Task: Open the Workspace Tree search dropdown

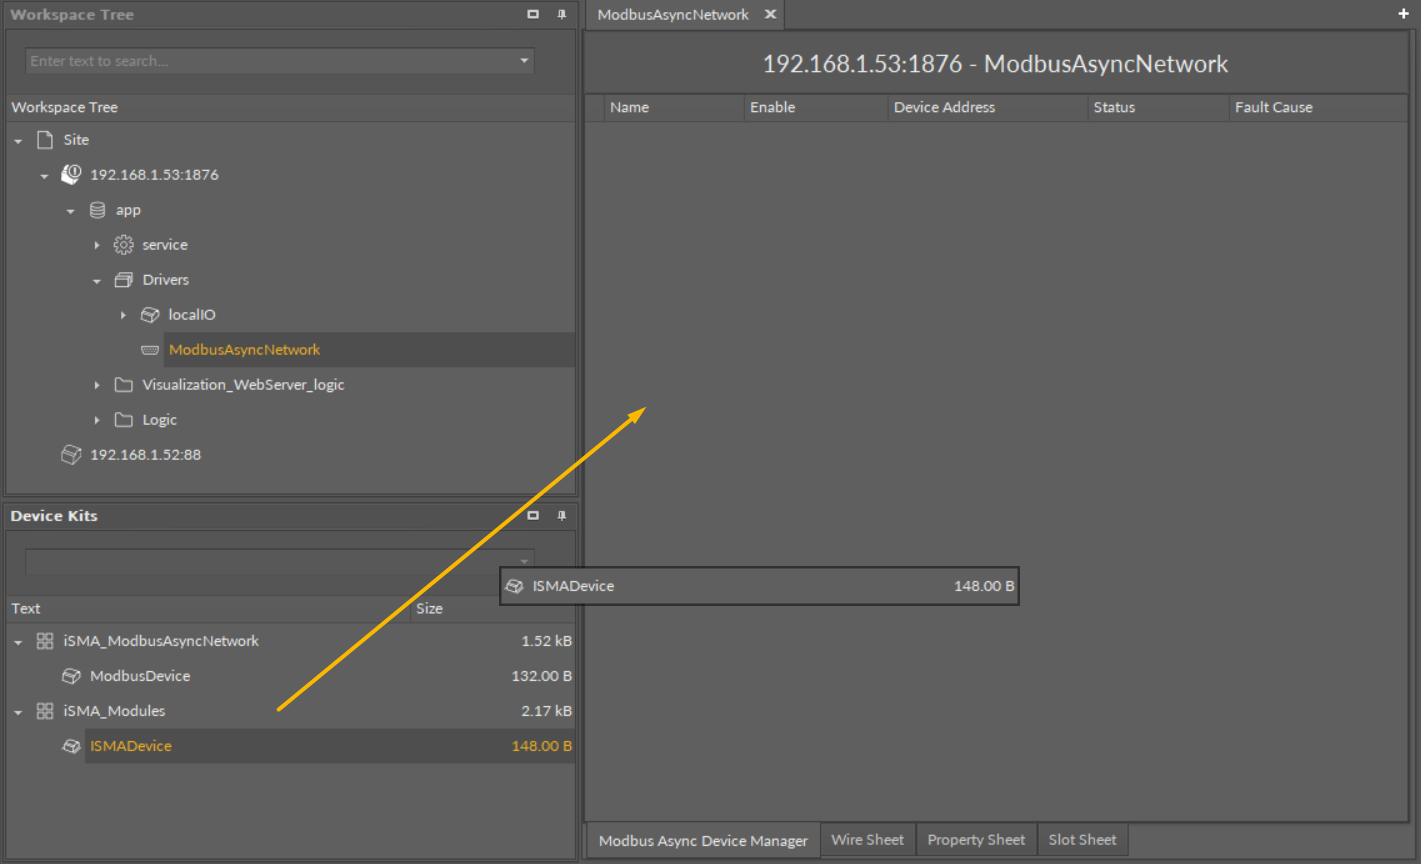Action: pyautogui.click(x=524, y=61)
